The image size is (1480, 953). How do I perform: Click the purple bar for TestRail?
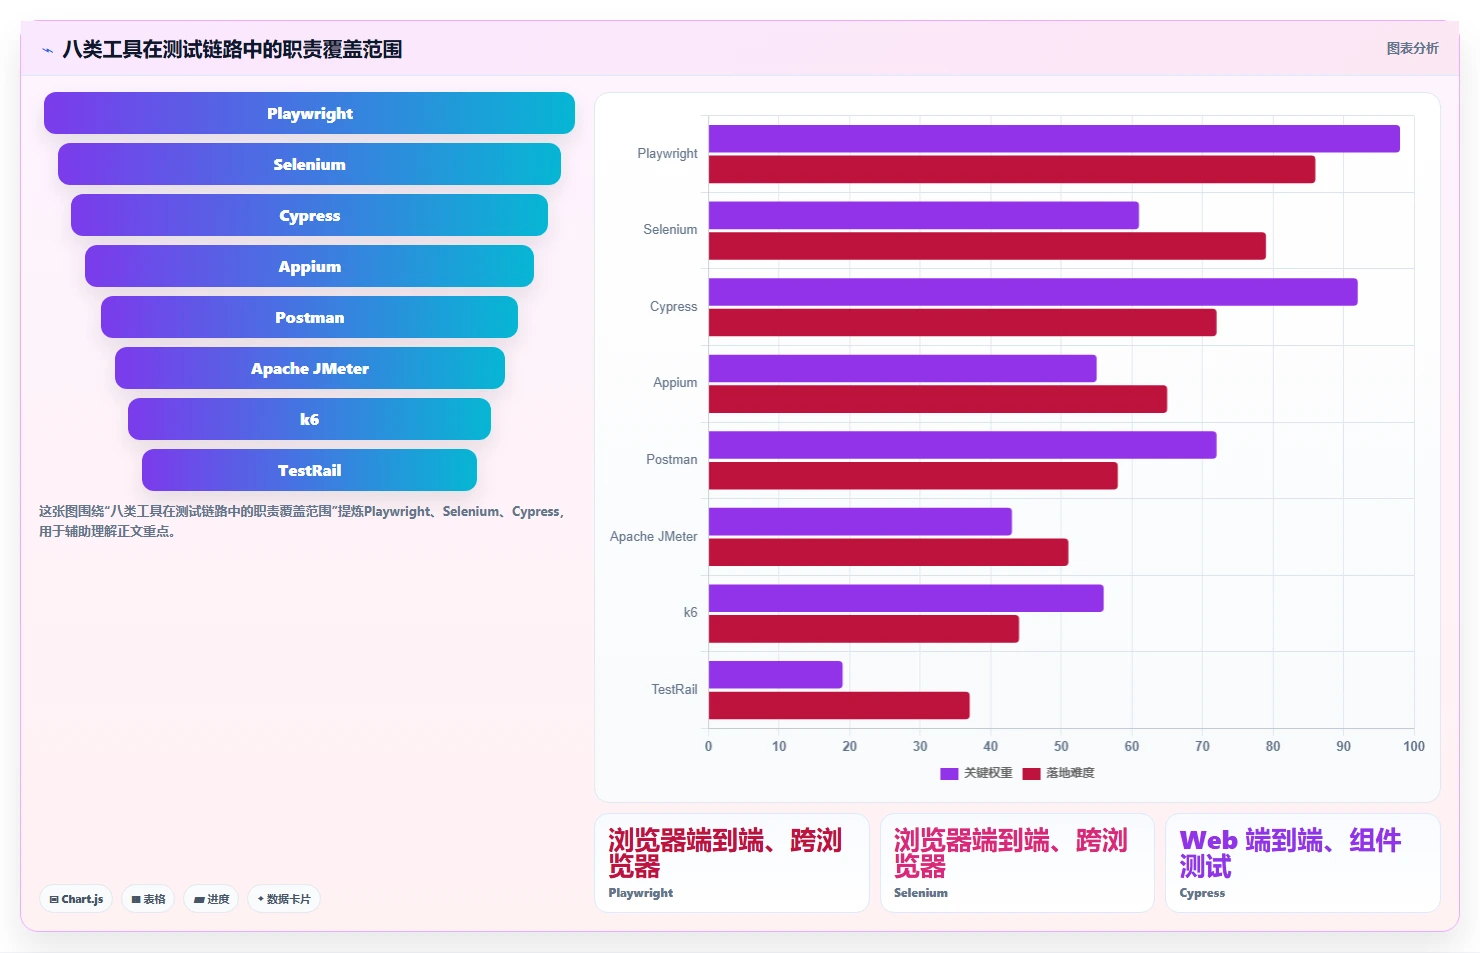pos(776,675)
